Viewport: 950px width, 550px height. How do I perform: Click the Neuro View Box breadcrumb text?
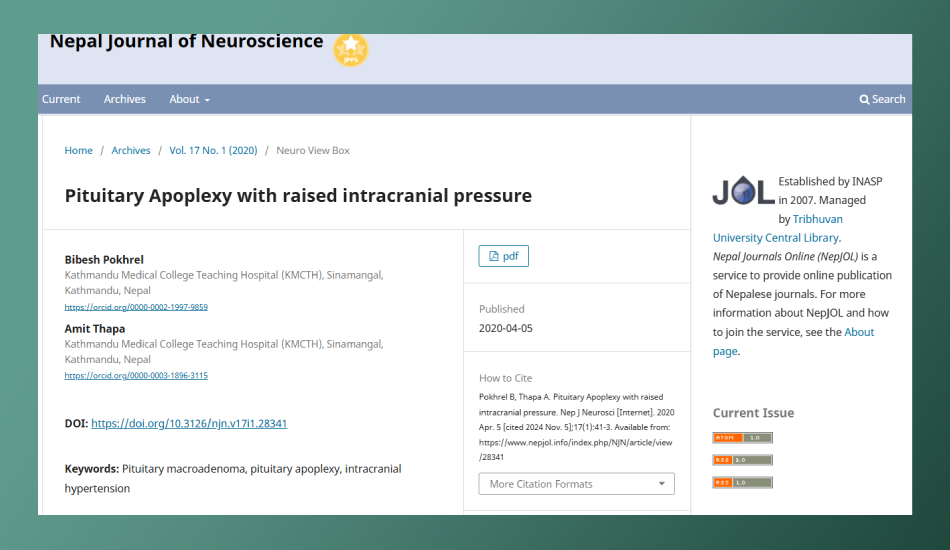pyautogui.click(x=313, y=150)
